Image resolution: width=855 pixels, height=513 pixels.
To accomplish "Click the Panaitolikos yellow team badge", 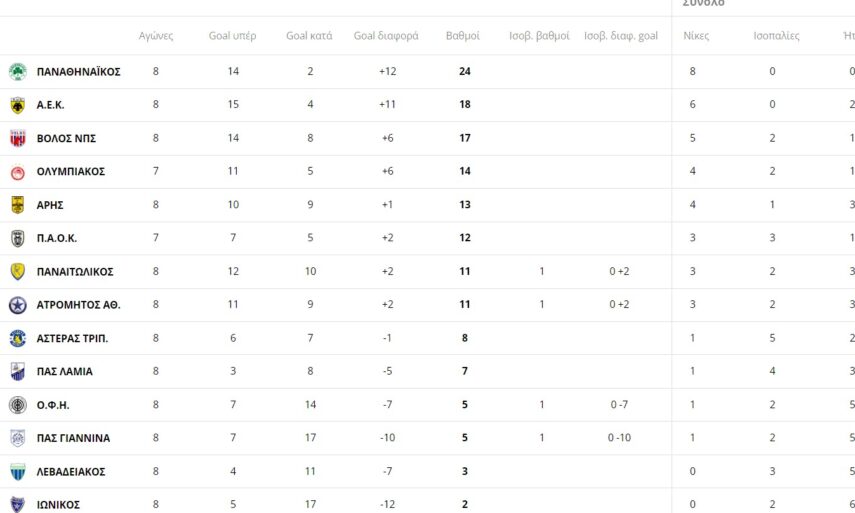I will [17, 272].
